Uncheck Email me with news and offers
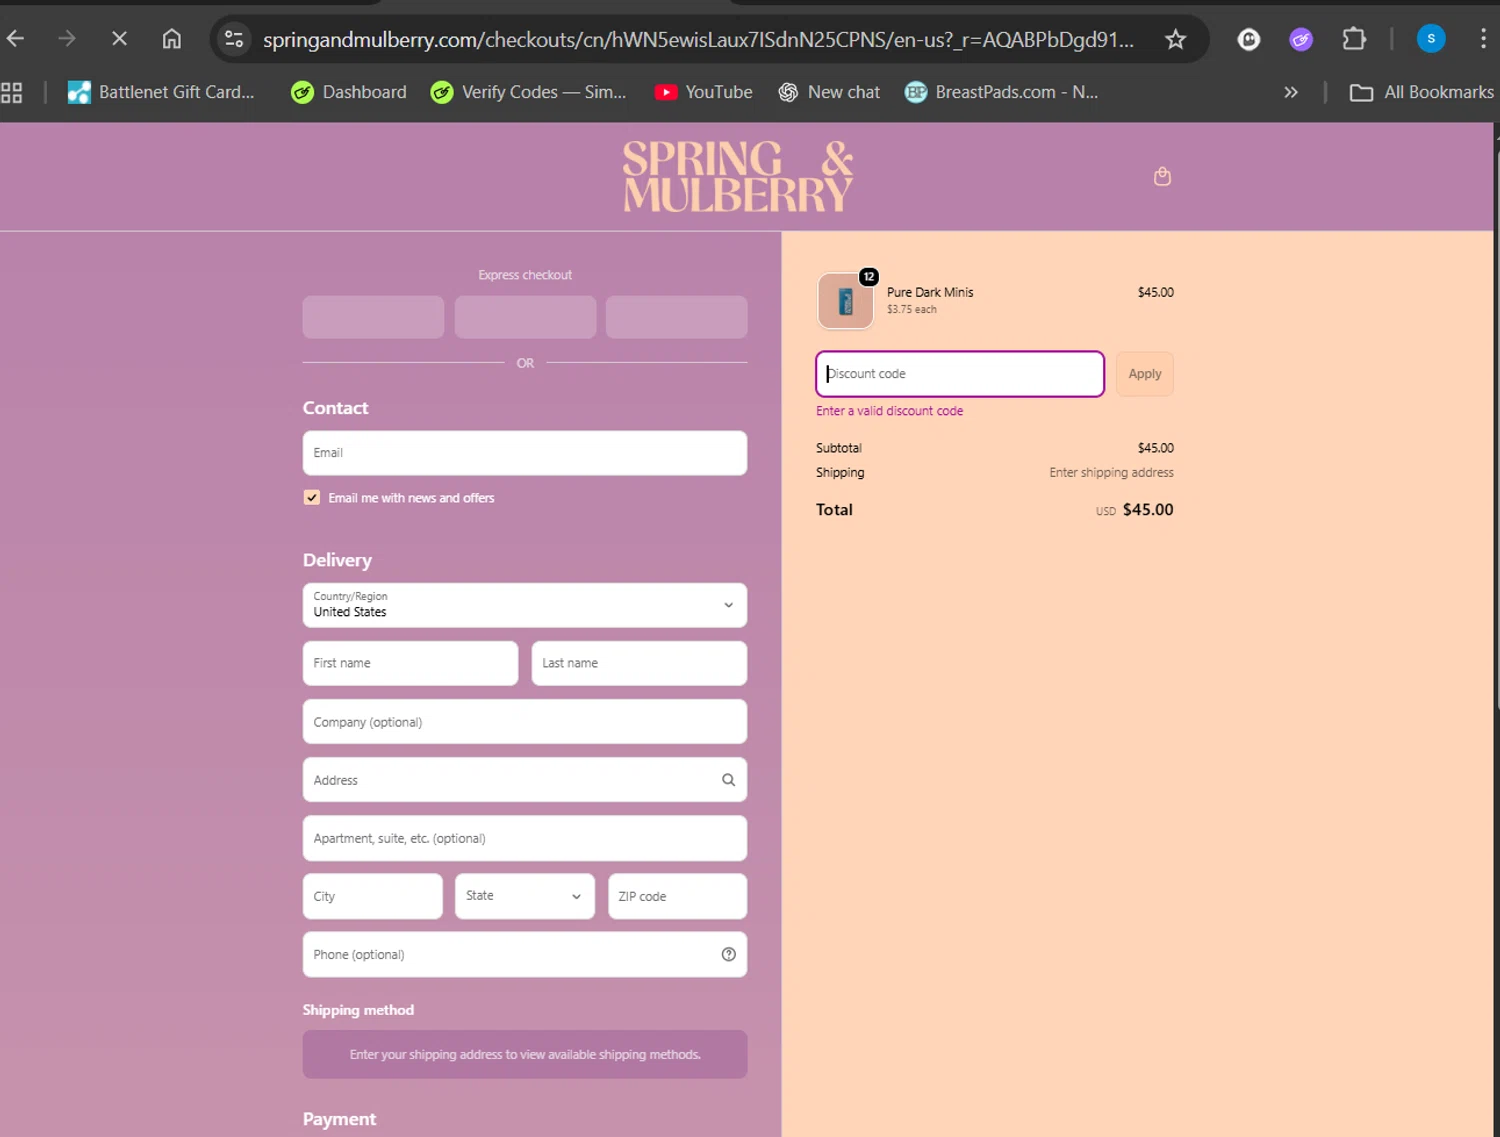Viewport: 1500px width, 1137px height. 312,498
